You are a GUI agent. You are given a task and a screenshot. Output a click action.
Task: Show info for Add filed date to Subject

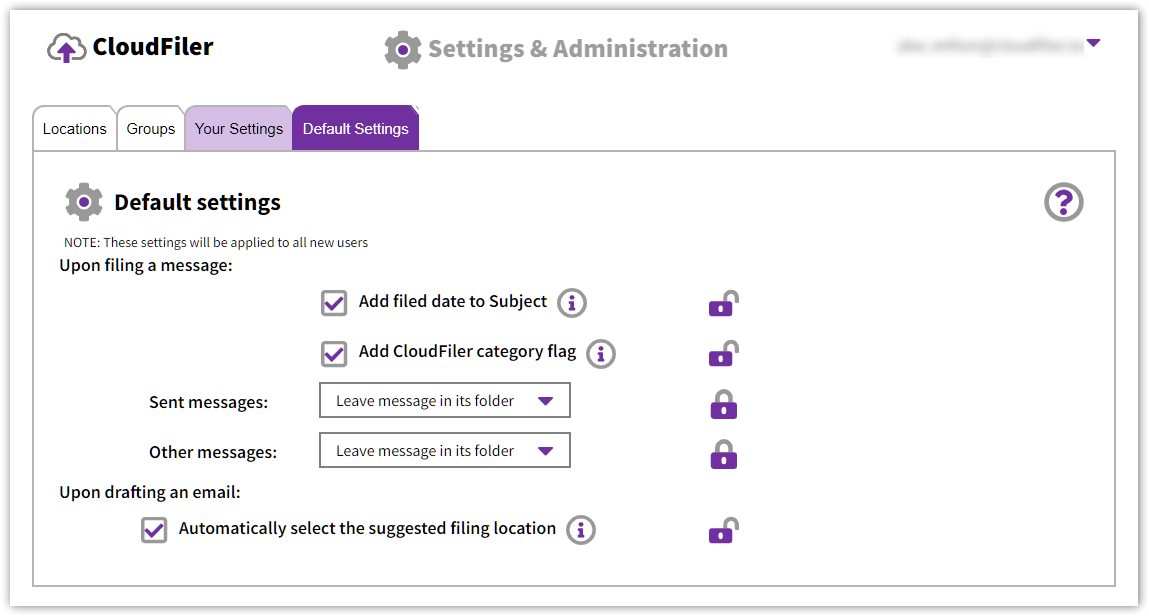pyautogui.click(x=572, y=303)
